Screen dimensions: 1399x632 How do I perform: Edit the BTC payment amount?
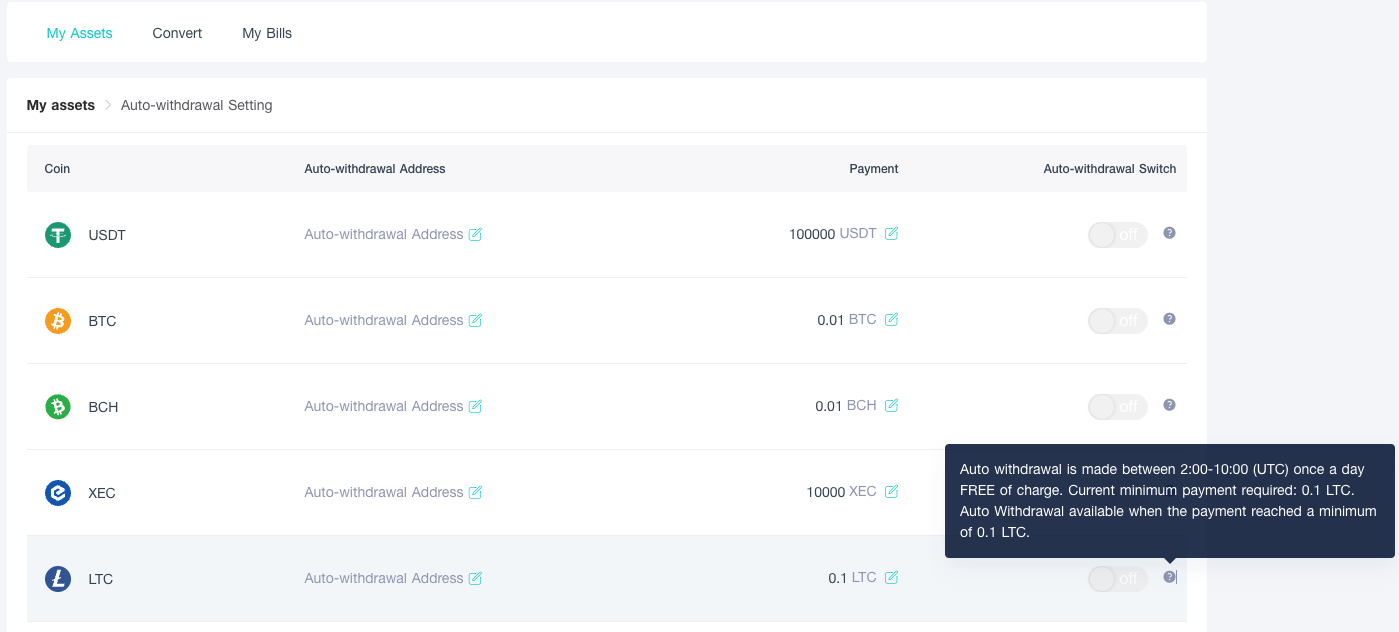coord(891,320)
